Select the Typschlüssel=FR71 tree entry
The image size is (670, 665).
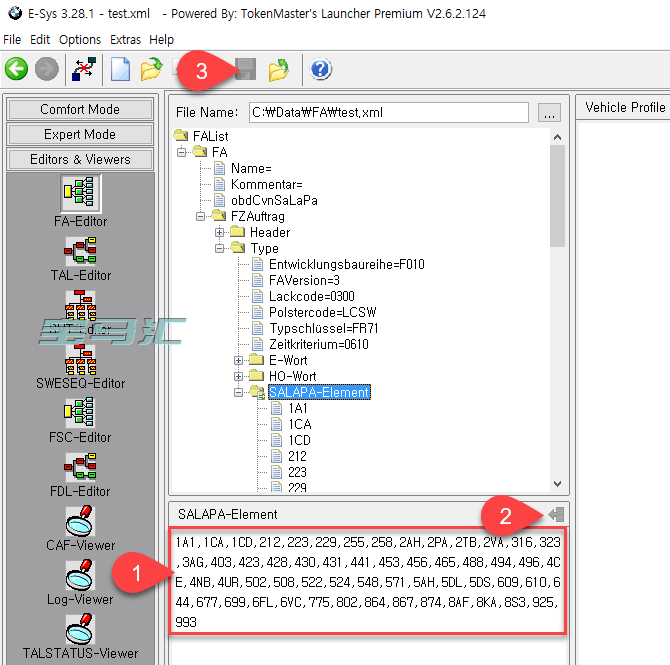point(323,328)
